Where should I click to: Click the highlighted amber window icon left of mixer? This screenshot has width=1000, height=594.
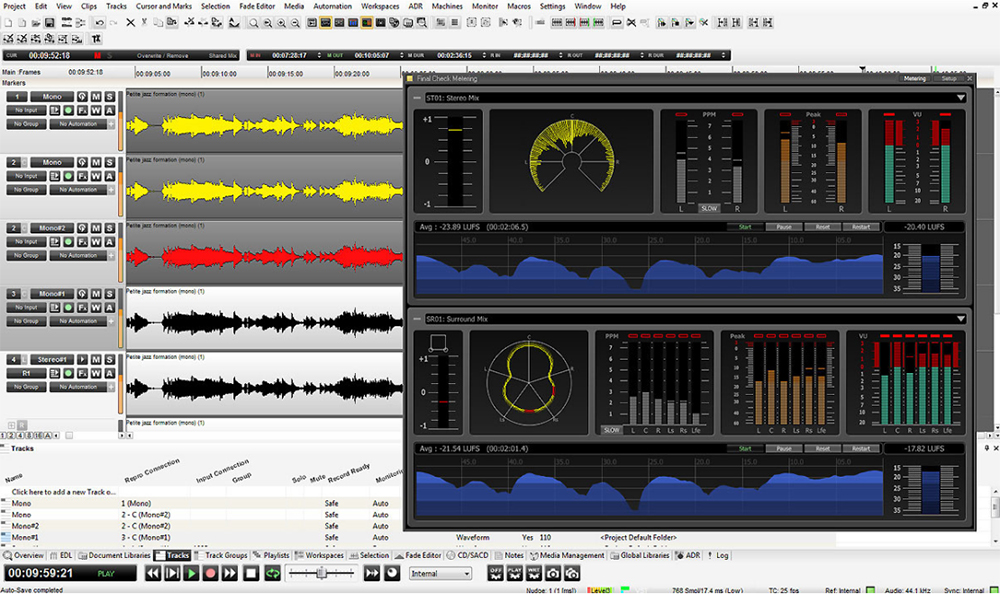click(x=325, y=23)
